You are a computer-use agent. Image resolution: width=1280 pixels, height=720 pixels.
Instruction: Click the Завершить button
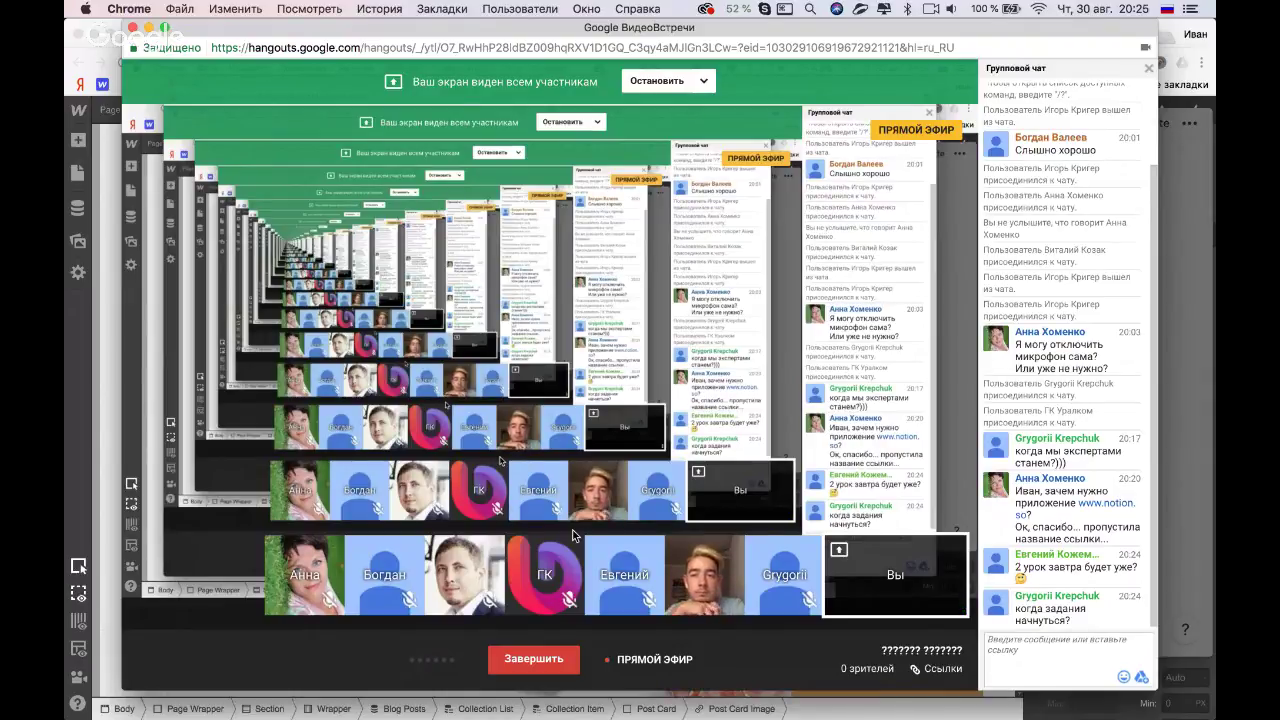pyautogui.click(x=534, y=659)
